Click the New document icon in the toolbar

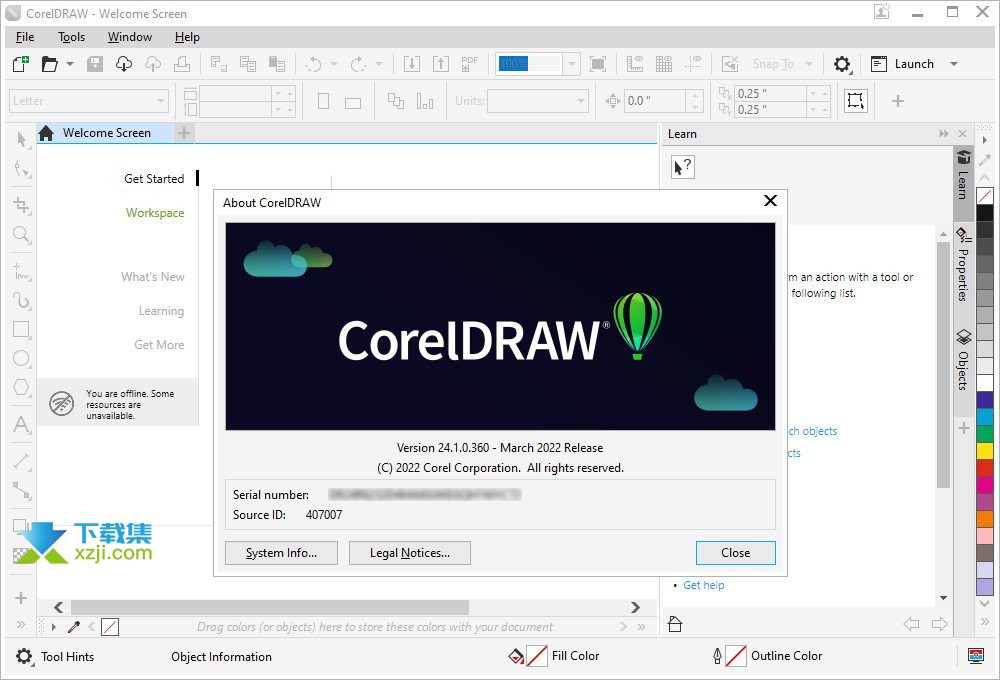(20, 64)
